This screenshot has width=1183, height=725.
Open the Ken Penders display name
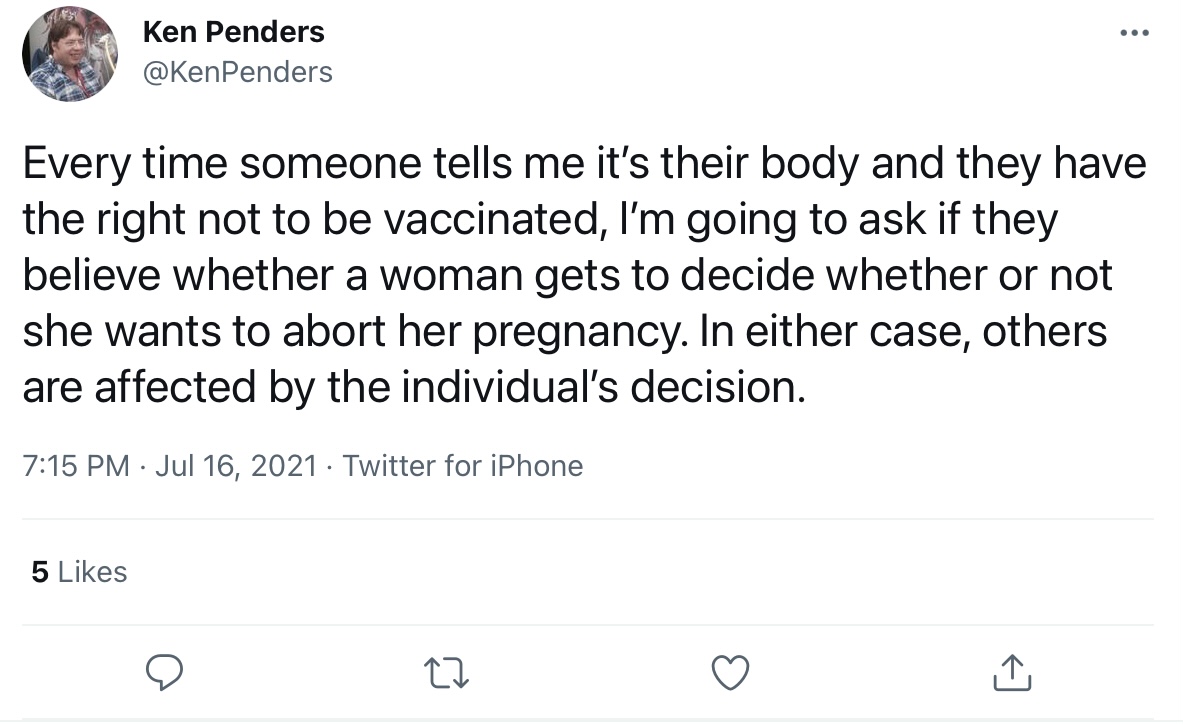click(233, 32)
